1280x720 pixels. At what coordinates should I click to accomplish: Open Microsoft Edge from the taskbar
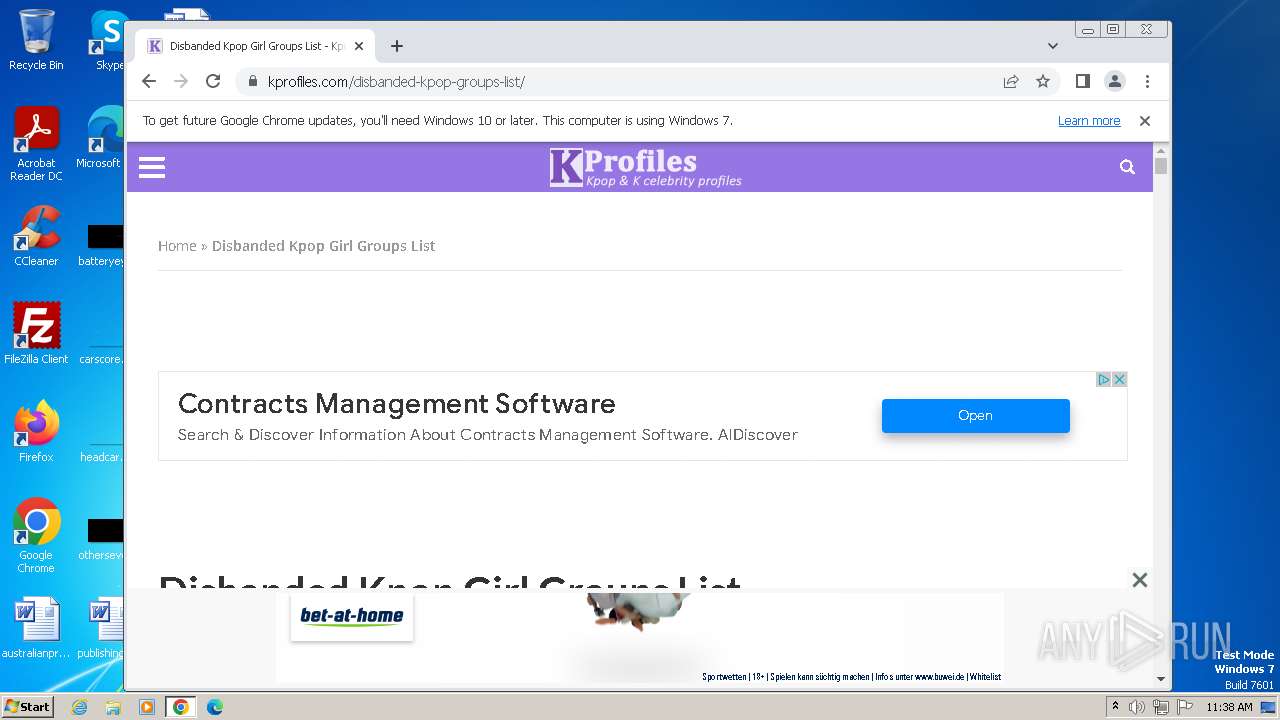(x=214, y=707)
